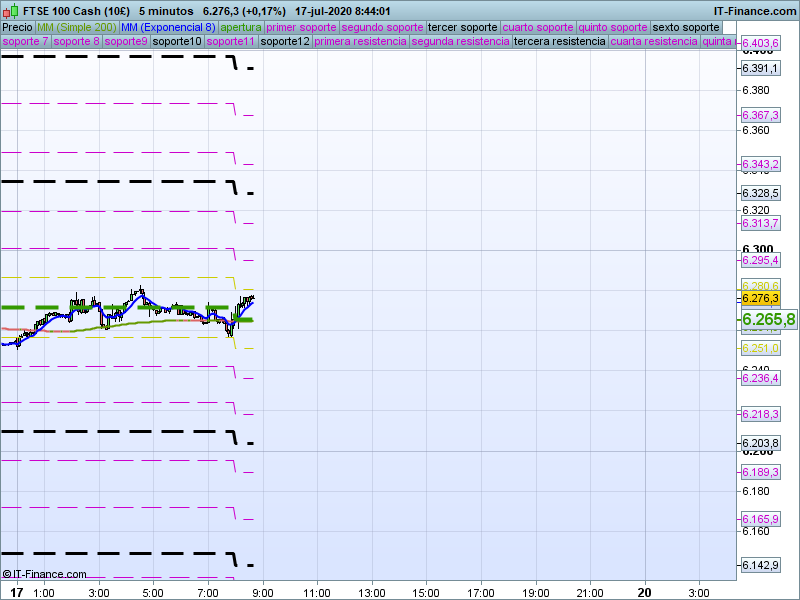Click the cuarto soporte label
The height and width of the screenshot is (600, 800).
pyautogui.click(x=538, y=27)
